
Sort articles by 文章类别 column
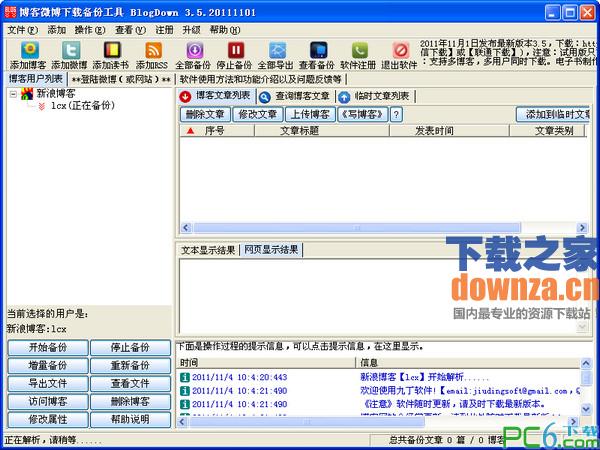click(x=547, y=131)
